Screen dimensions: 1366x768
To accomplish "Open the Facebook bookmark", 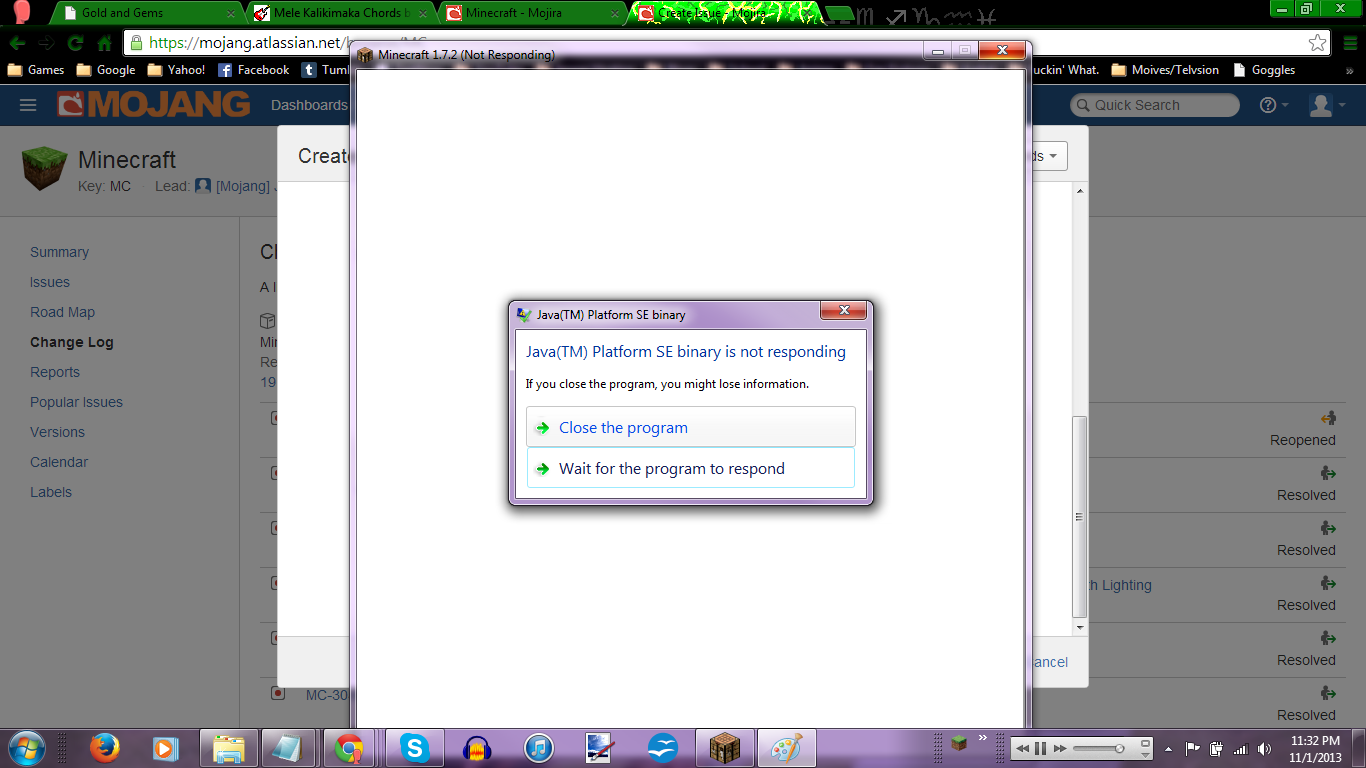I will pyautogui.click(x=254, y=70).
